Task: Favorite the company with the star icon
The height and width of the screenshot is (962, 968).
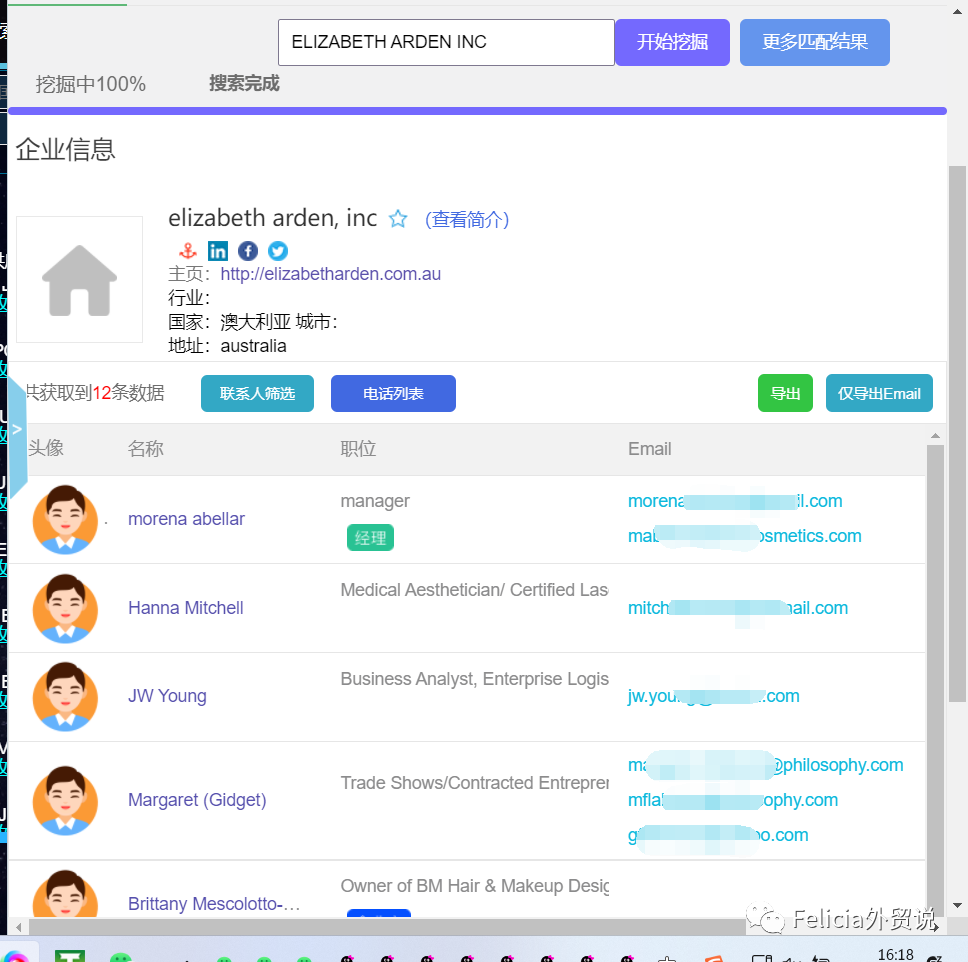Action: pyautogui.click(x=398, y=219)
